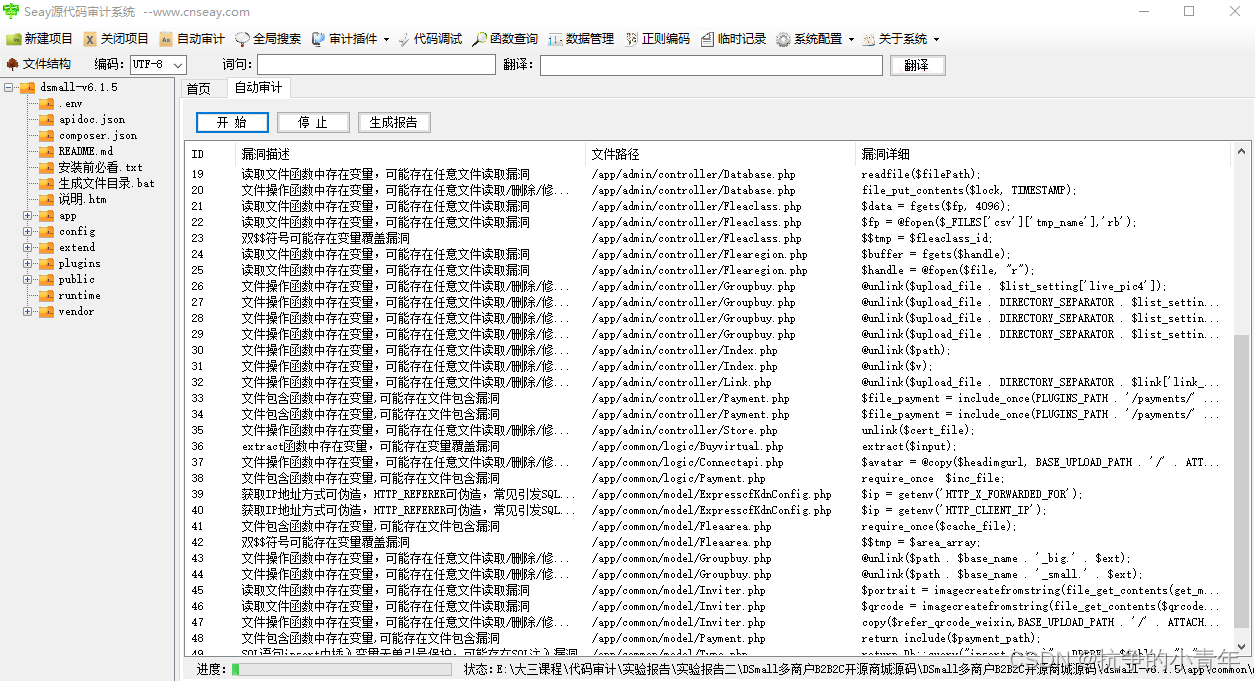Select the runtime folder in tree
Screen dimensions: 1255x681
79,295
